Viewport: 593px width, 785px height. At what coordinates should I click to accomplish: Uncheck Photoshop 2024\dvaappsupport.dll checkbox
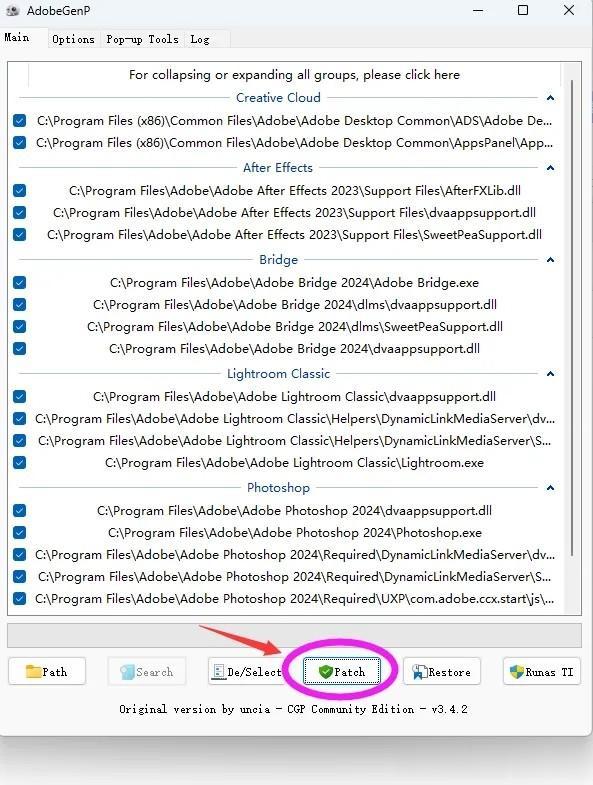point(20,511)
